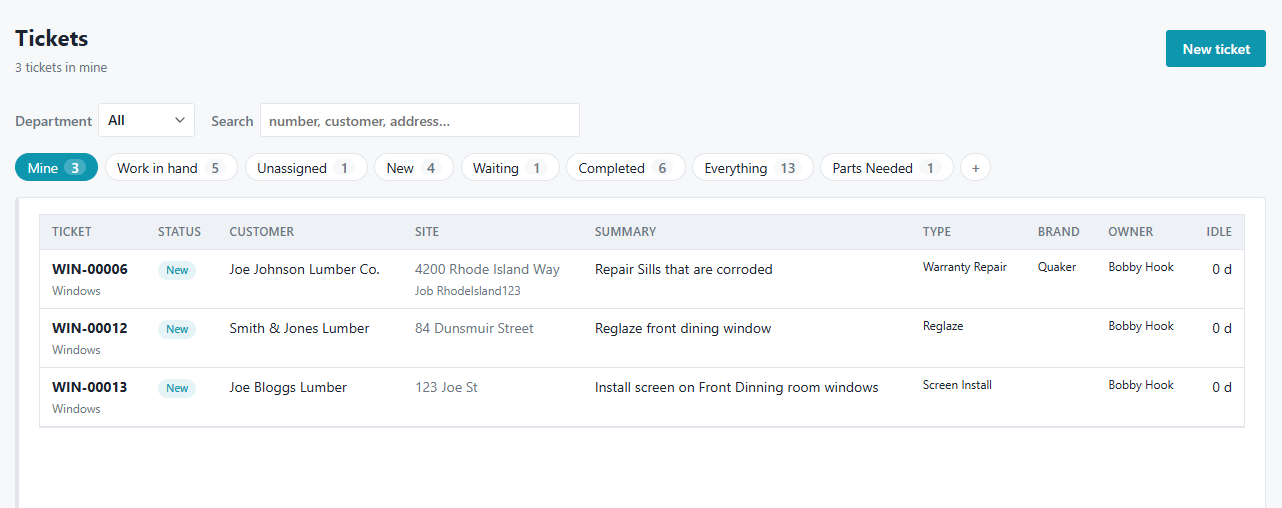Click owner Bobby Hook on WIN-00012 row
Viewport: 1282px width, 508px height.
point(1141,326)
